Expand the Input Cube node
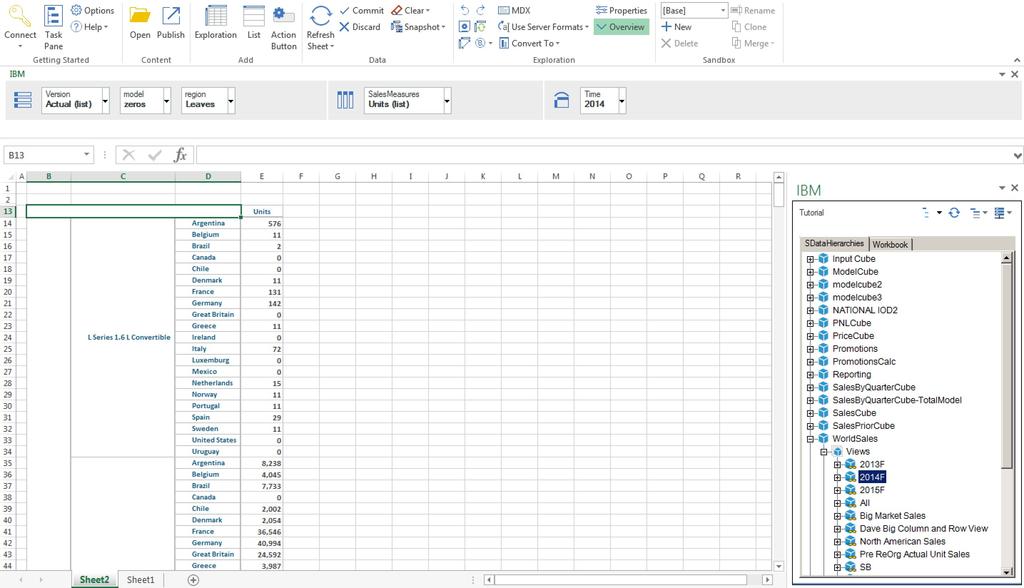The image size is (1024, 588). [810, 259]
